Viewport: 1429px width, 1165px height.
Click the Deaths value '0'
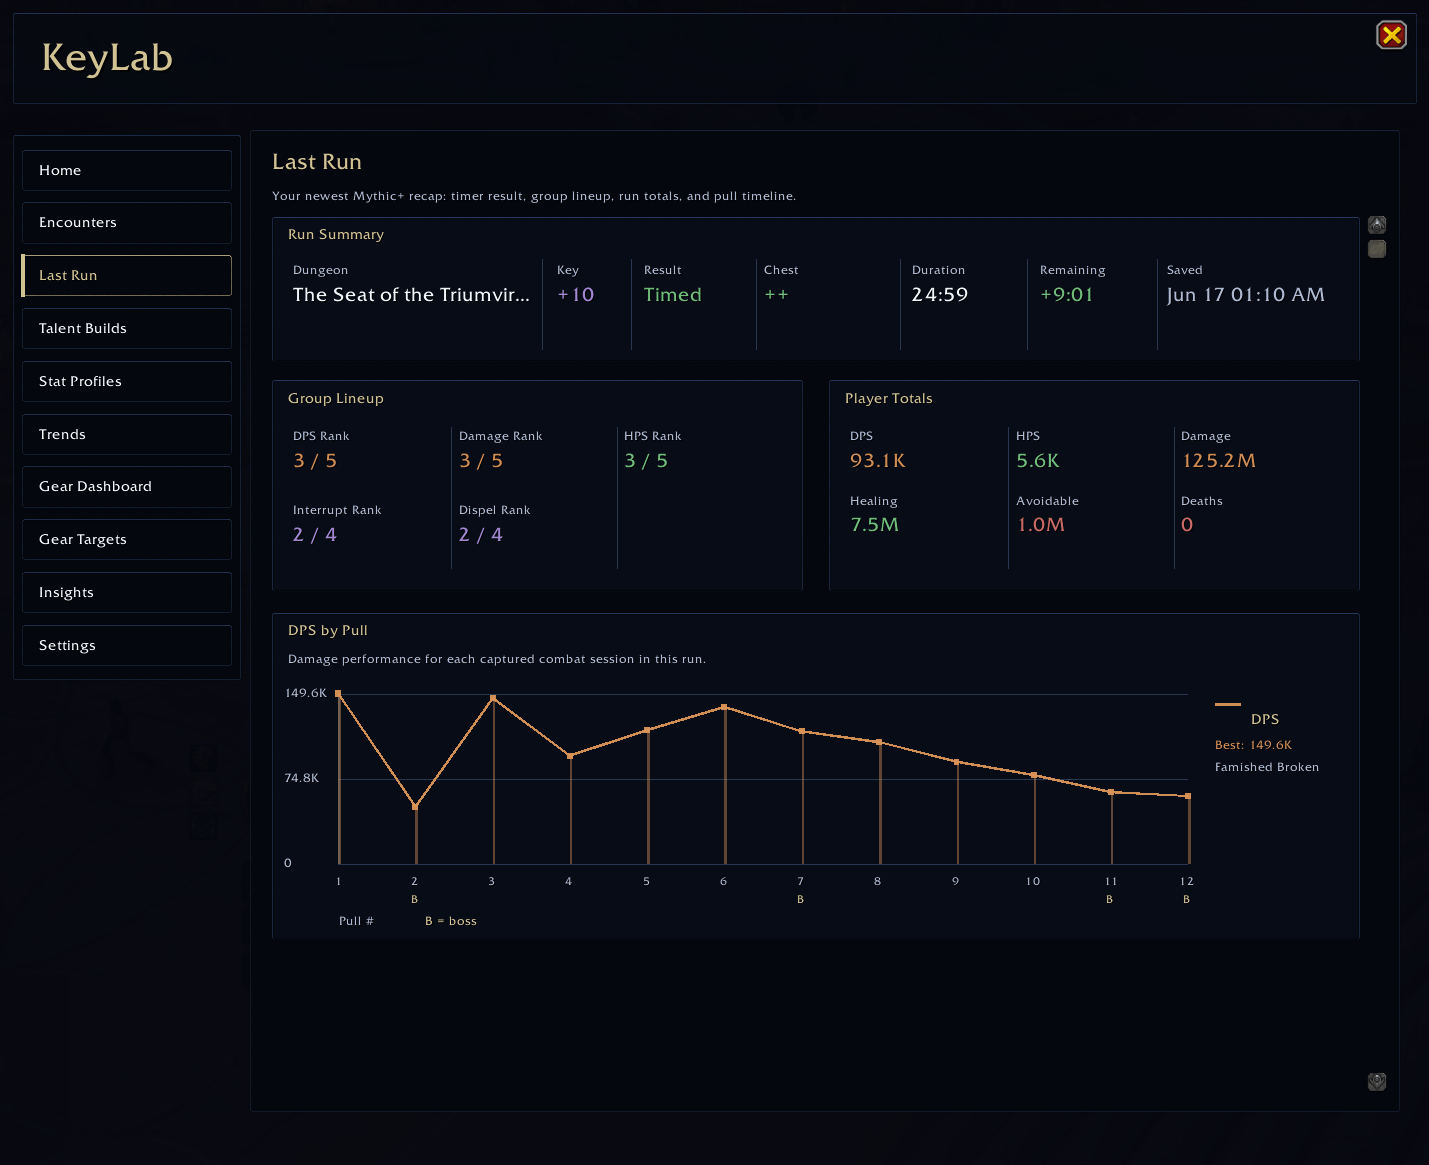(1187, 525)
